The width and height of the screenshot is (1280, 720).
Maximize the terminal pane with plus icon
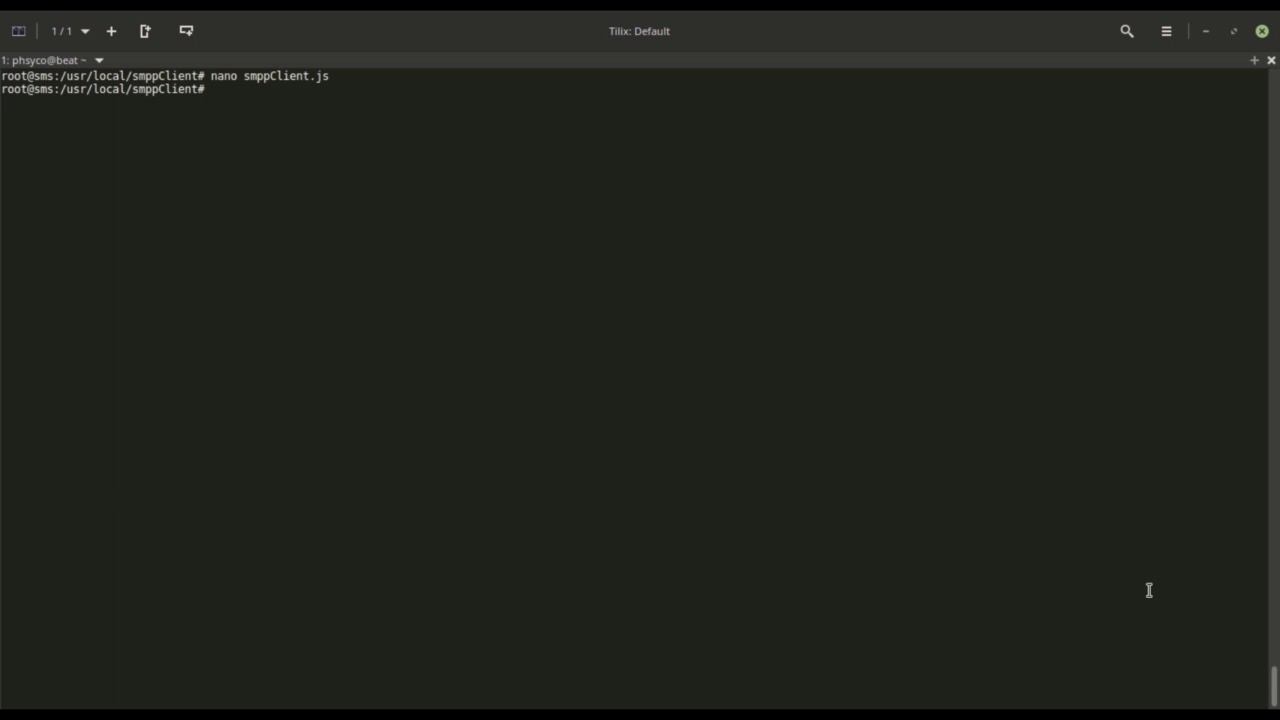(x=1254, y=60)
